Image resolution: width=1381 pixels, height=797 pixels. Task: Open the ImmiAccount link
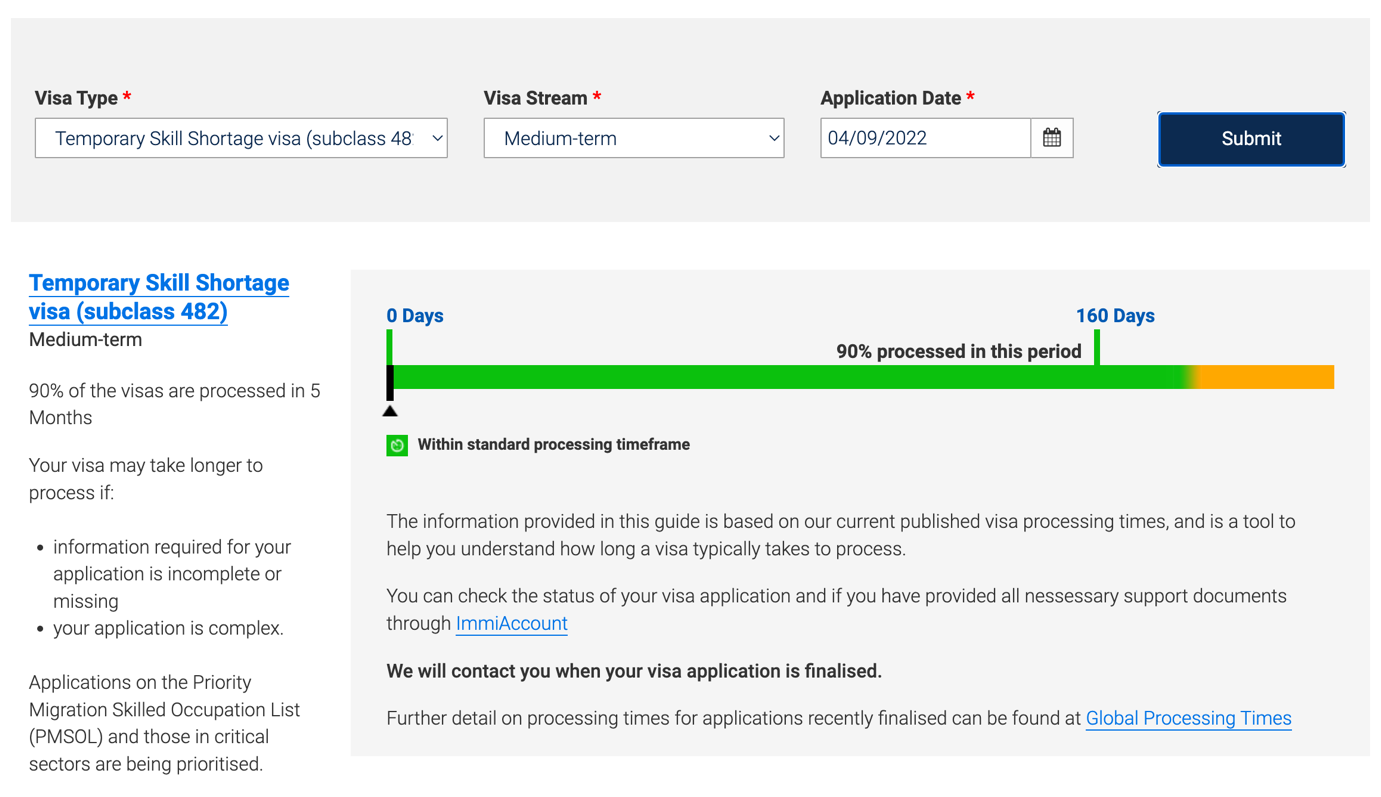tap(511, 623)
